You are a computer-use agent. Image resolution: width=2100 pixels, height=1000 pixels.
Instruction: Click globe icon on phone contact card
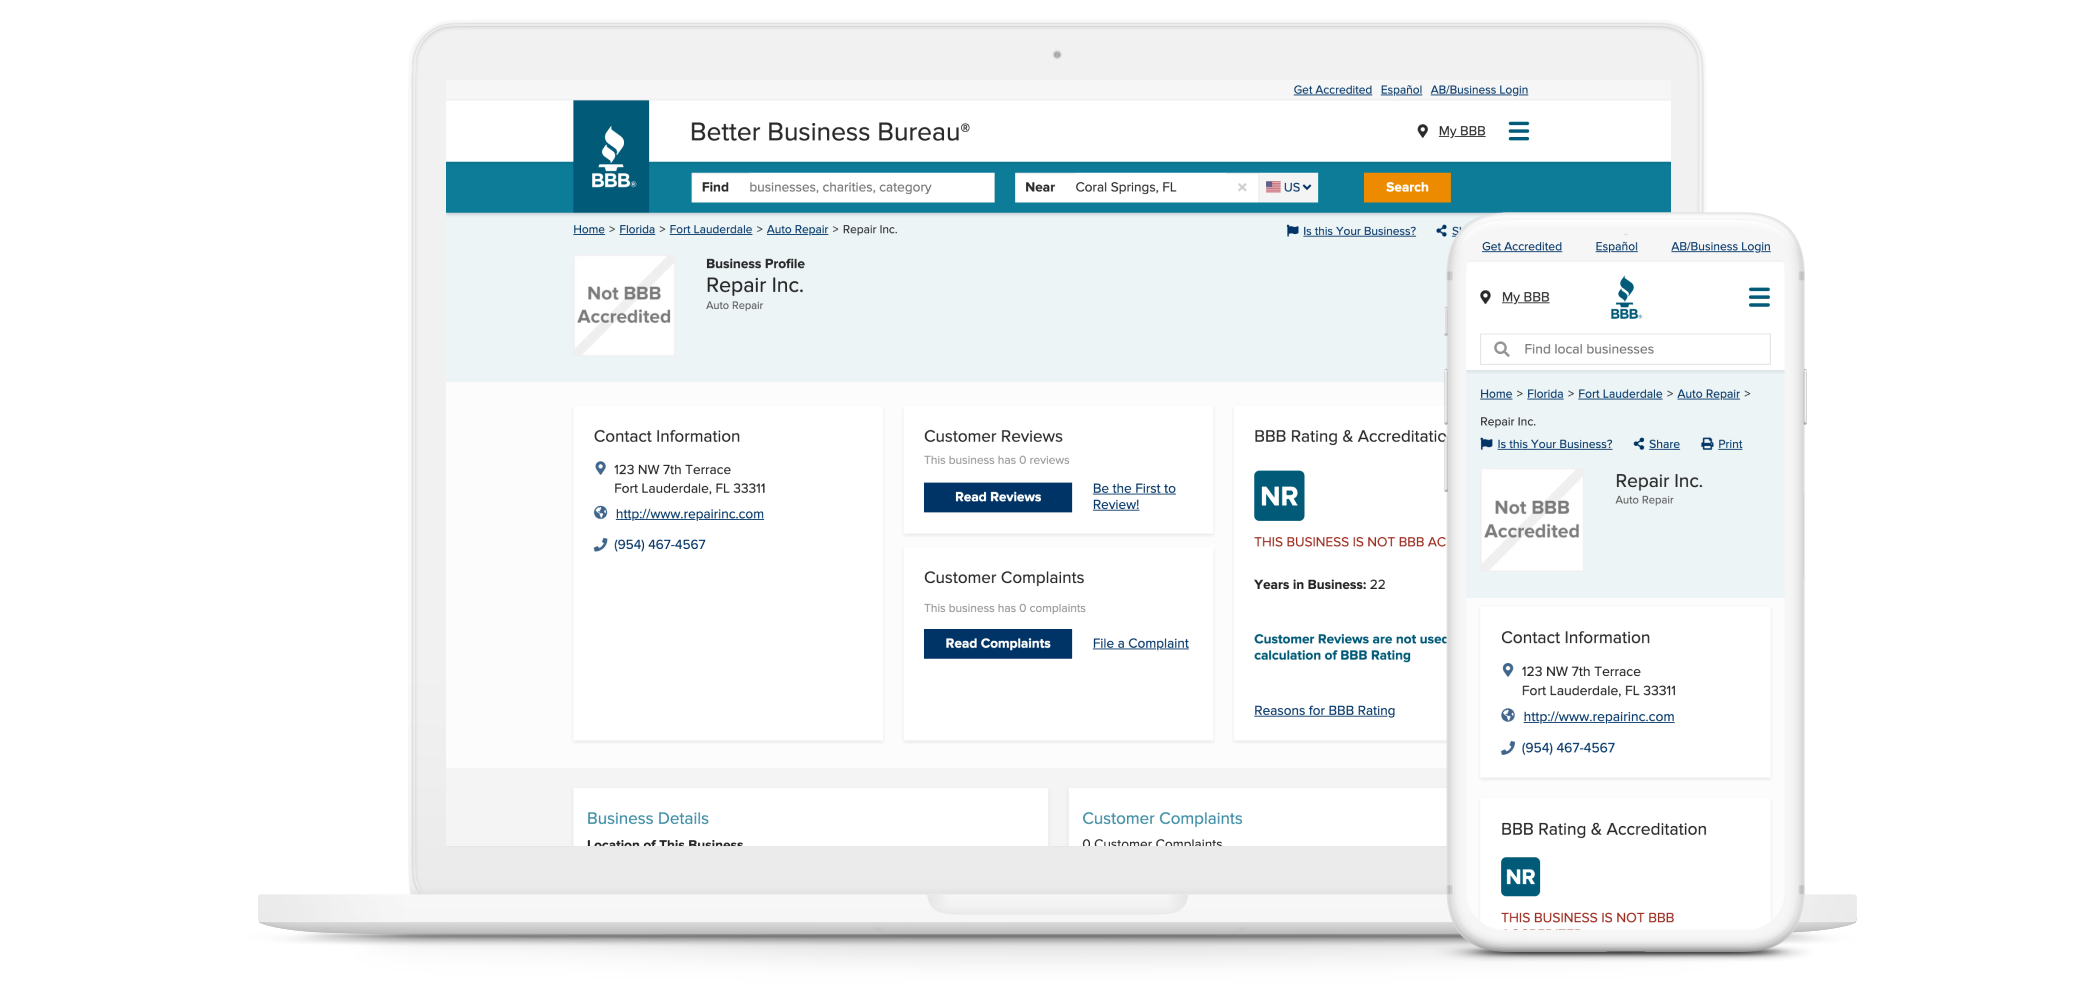point(1508,715)
